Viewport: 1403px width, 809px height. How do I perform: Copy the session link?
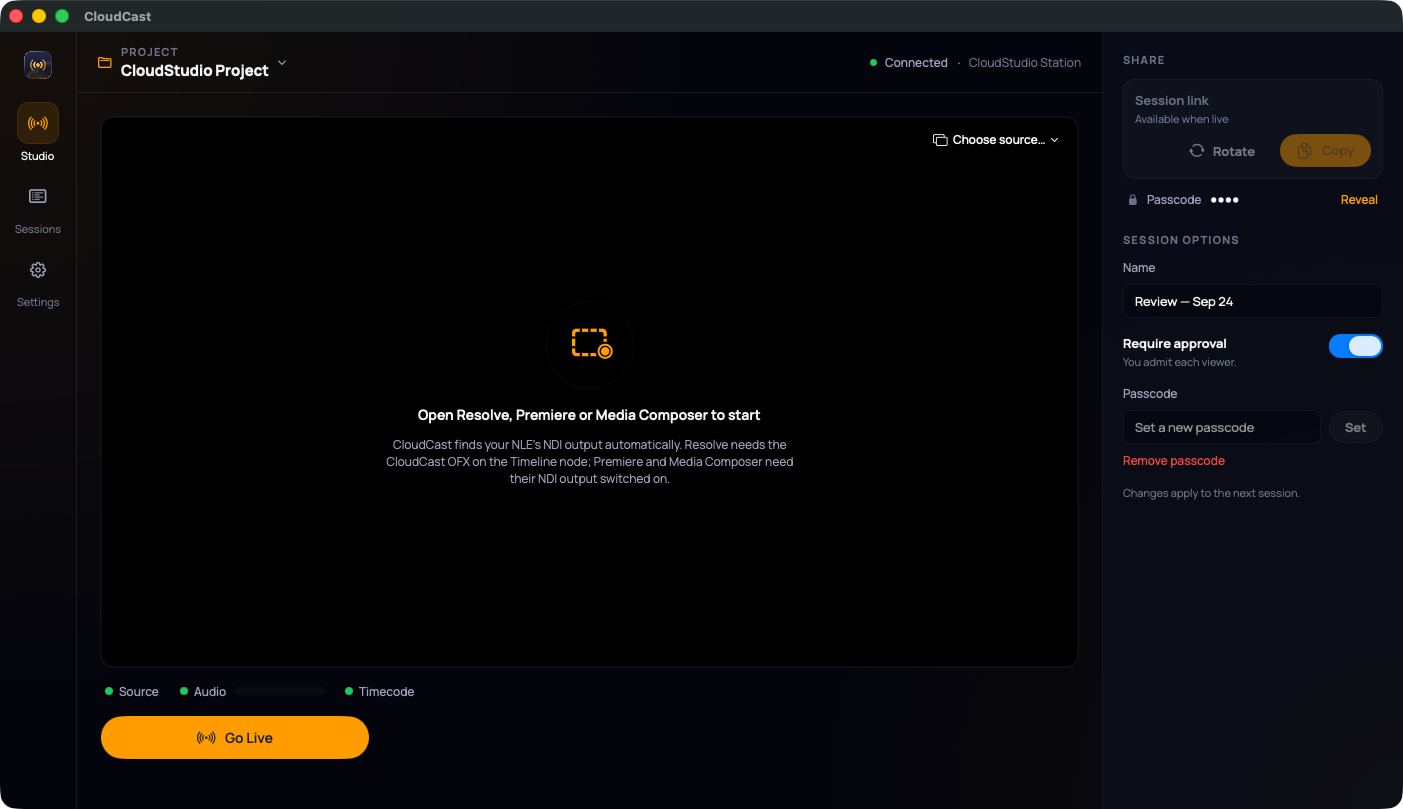click(1325, 151)
